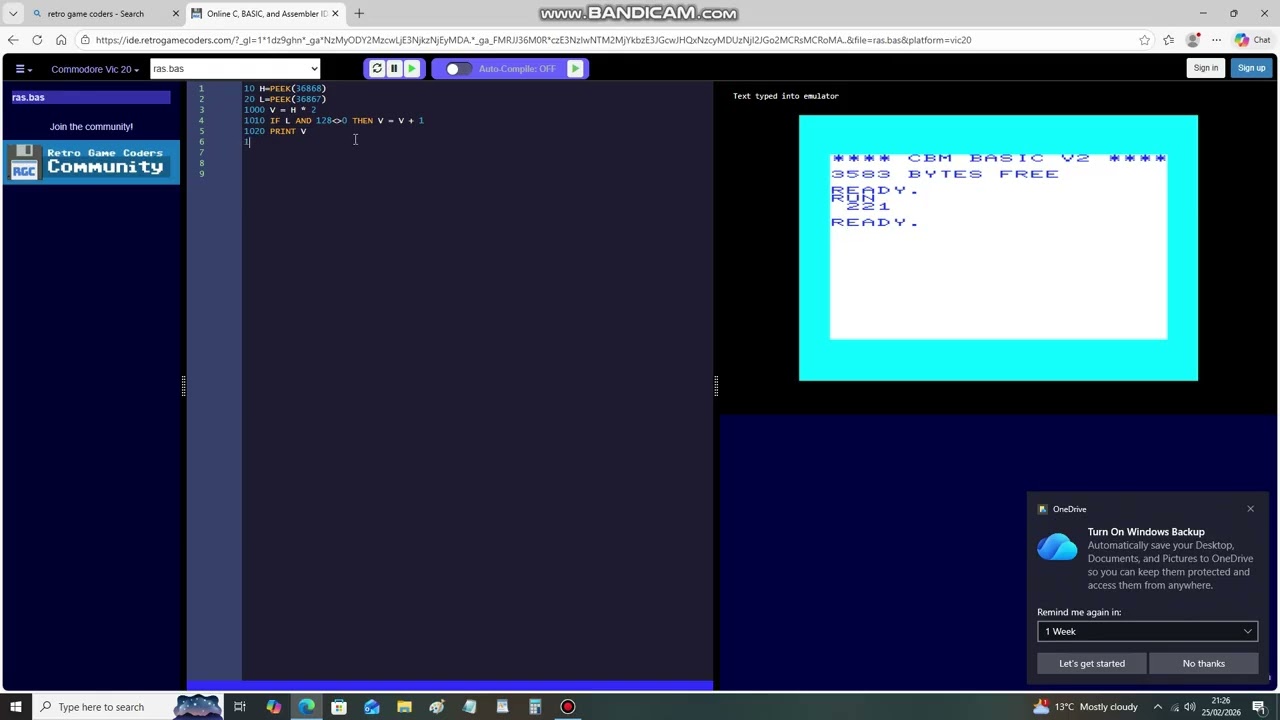1280x720 pixels.
Task: Click the reset emulator refresh icon
Action: click(x=377, y=69)
